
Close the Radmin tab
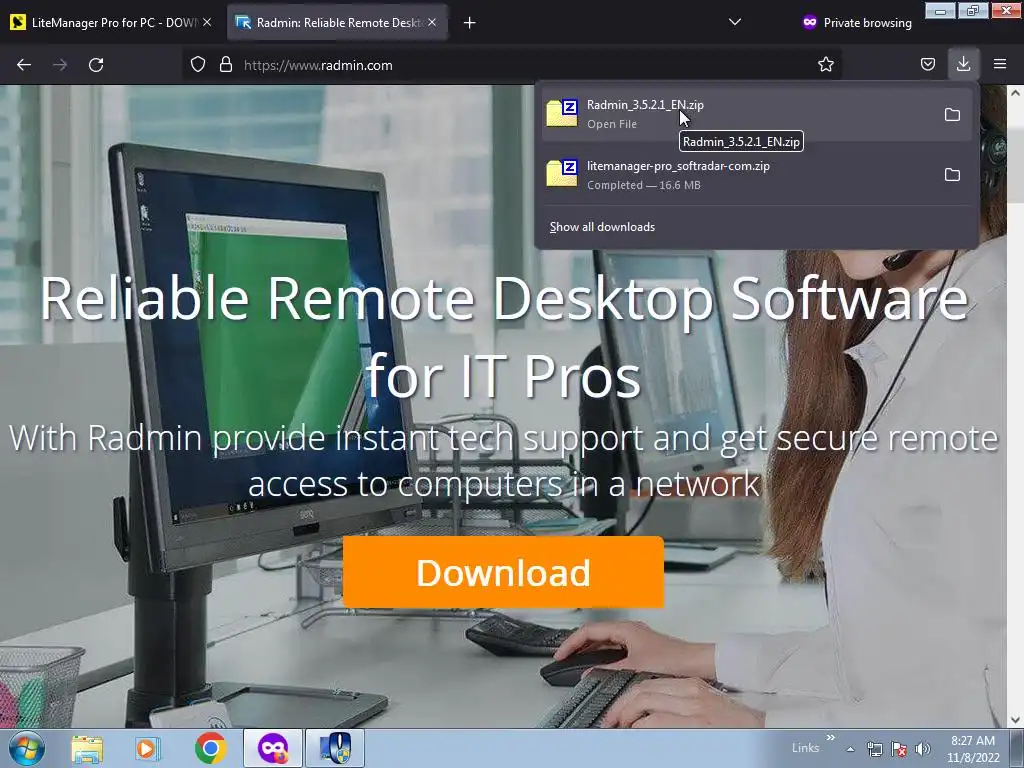pyautogui.click(x=432, y=22)
